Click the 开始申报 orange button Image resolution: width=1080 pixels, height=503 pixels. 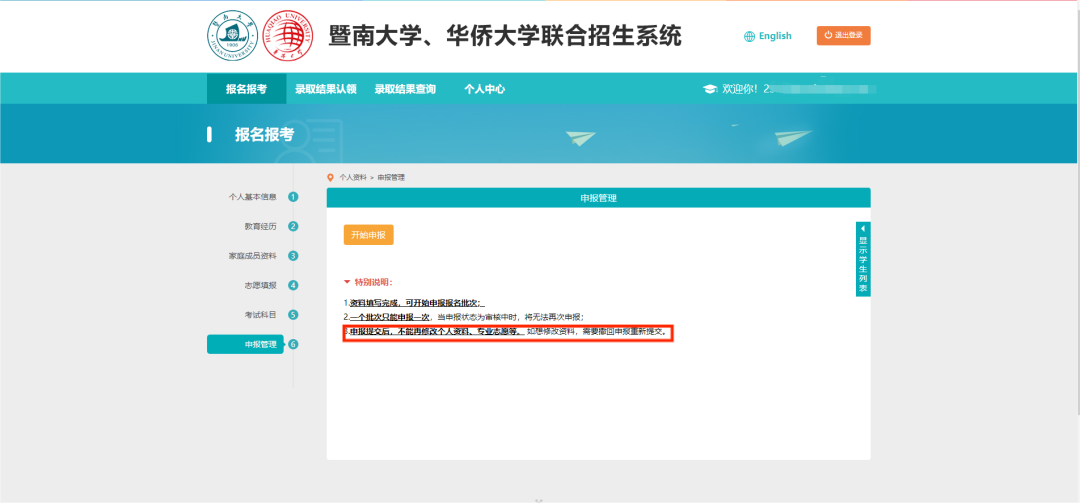(x=368, y=235)
